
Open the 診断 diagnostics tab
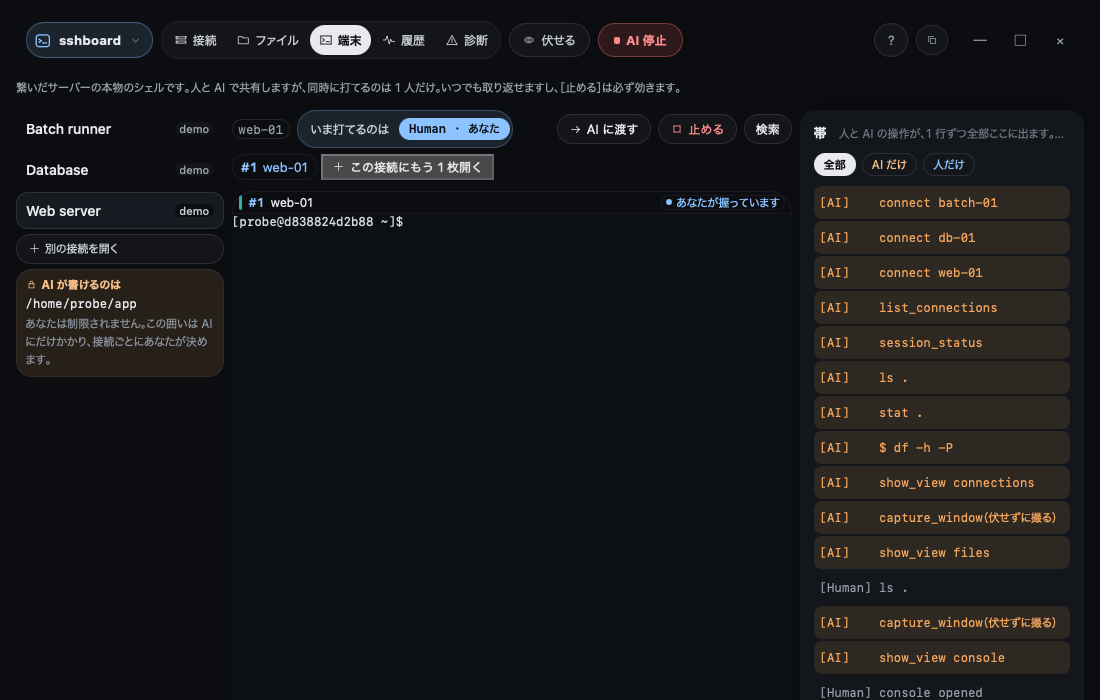(467, 40)
